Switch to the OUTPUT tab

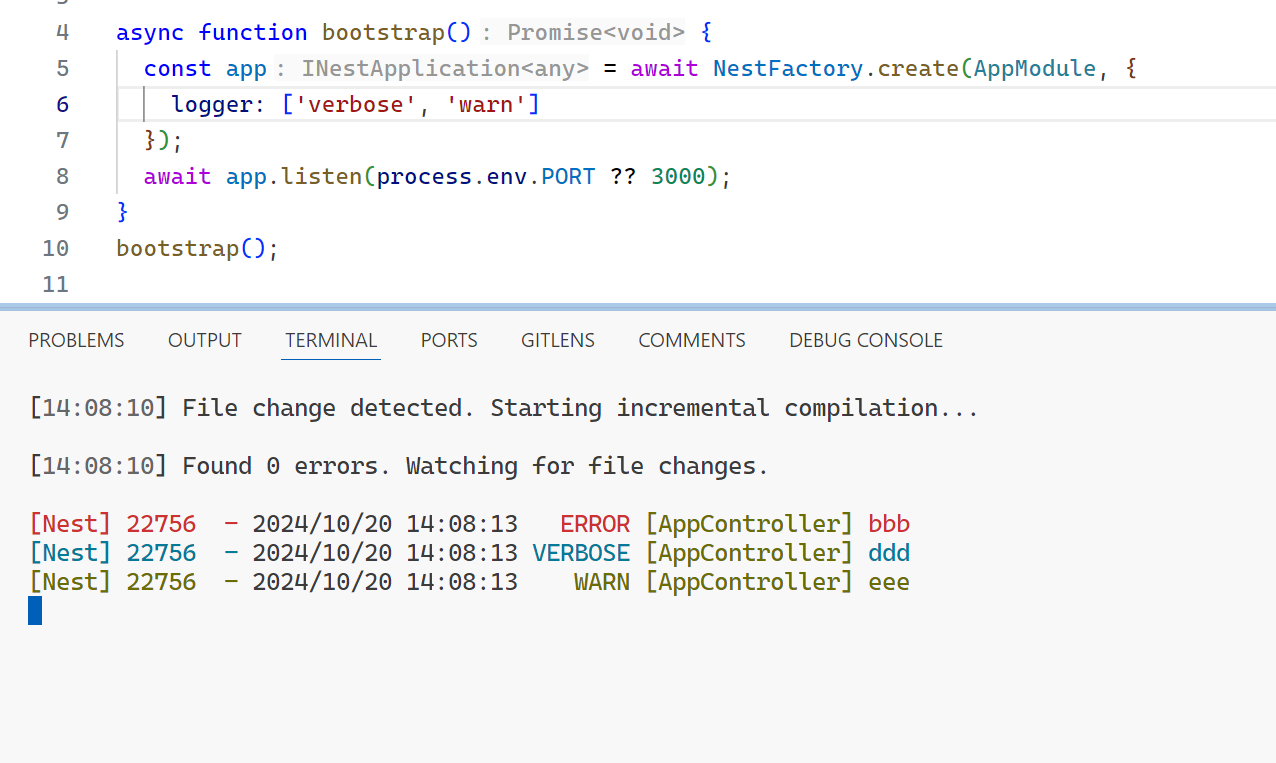coord(204,340)
